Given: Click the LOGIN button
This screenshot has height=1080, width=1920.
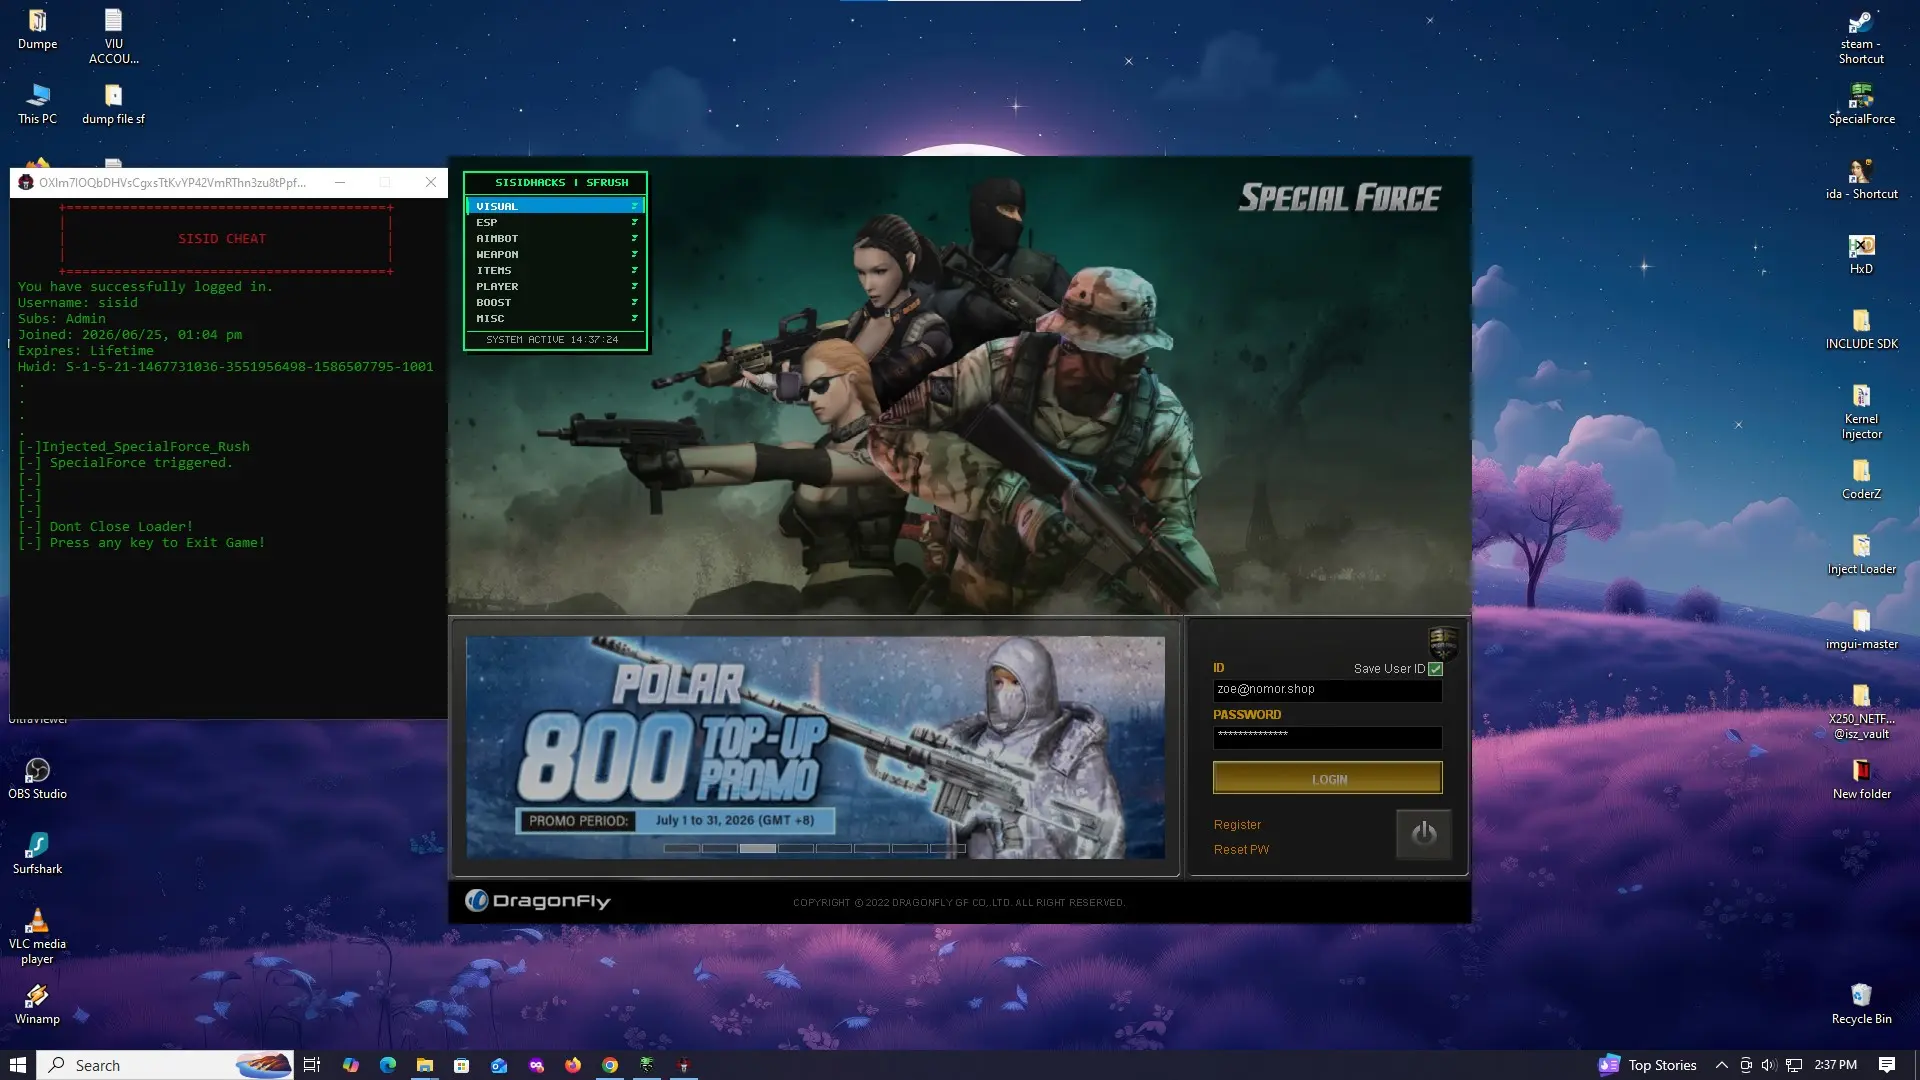Looking at the screenshot, I should click(1328, 778).
